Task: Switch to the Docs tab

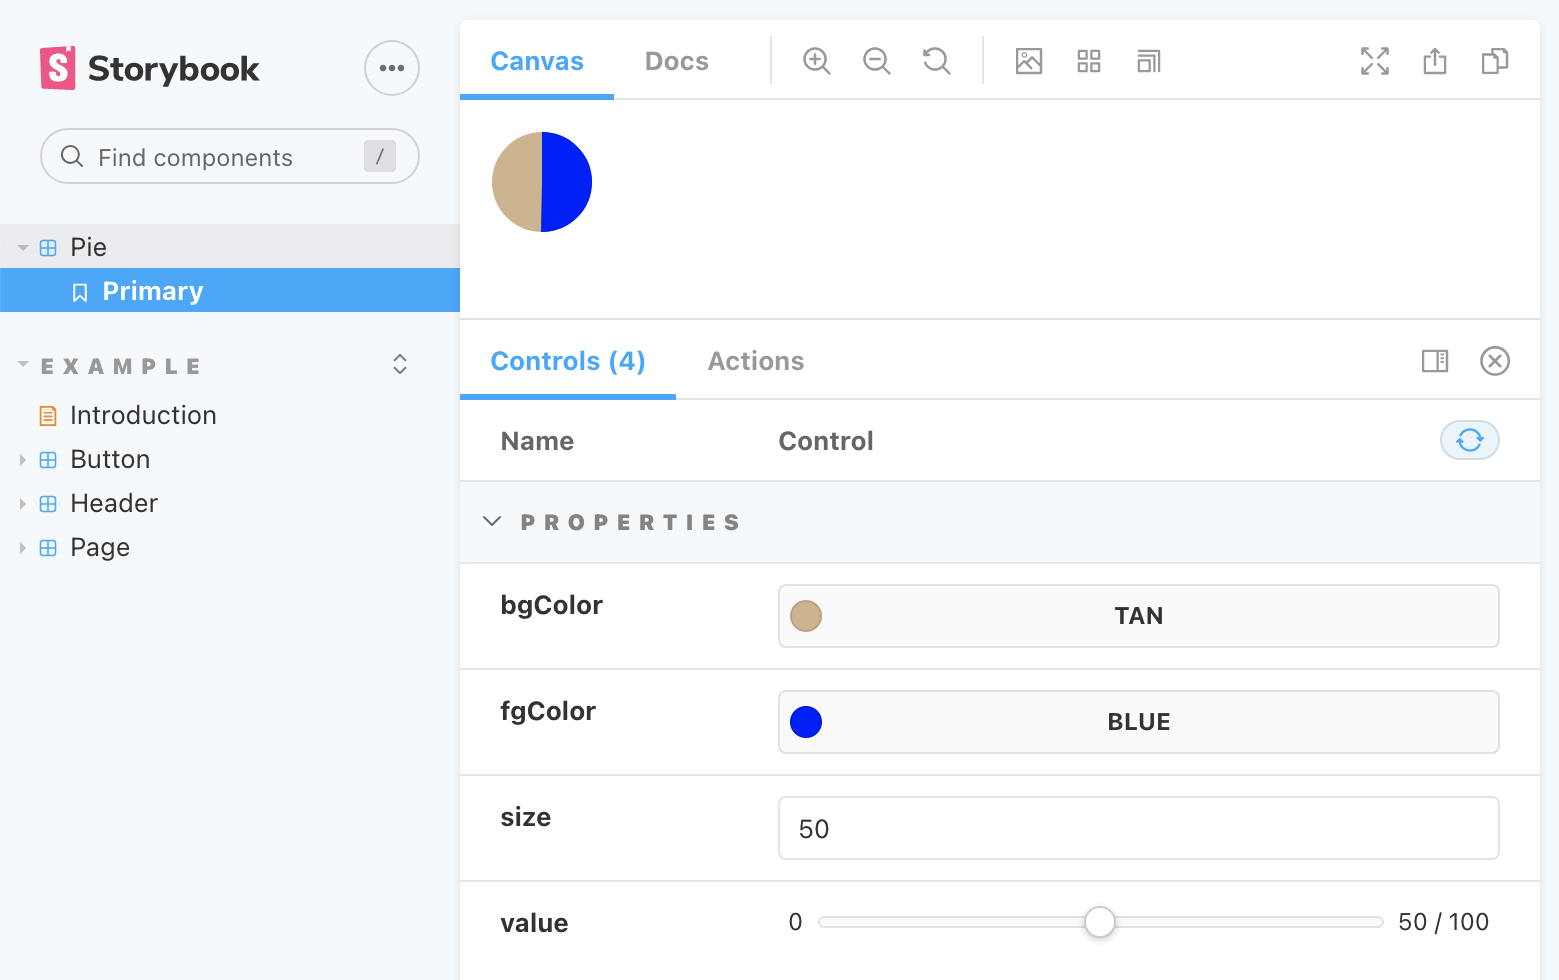Action: click(676, 61)
